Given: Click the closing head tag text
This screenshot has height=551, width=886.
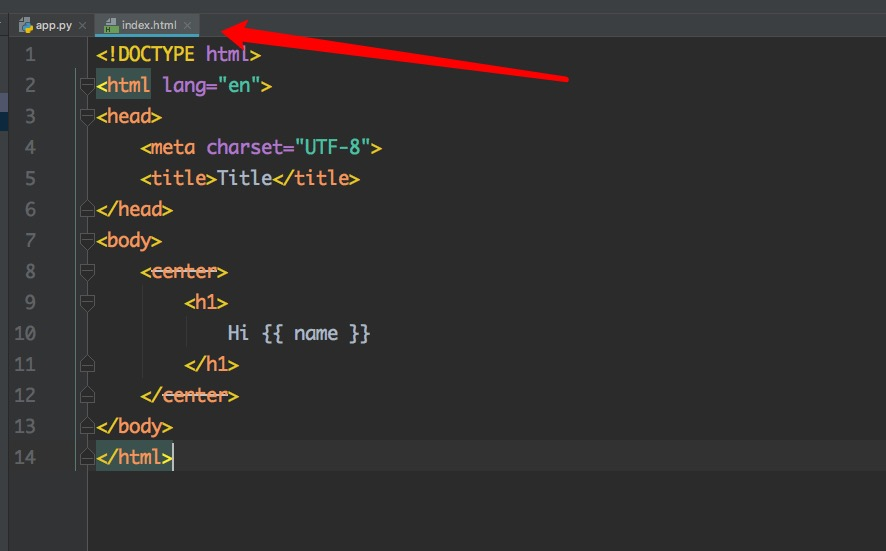Looking at the screenshot, I should [134, 210].
